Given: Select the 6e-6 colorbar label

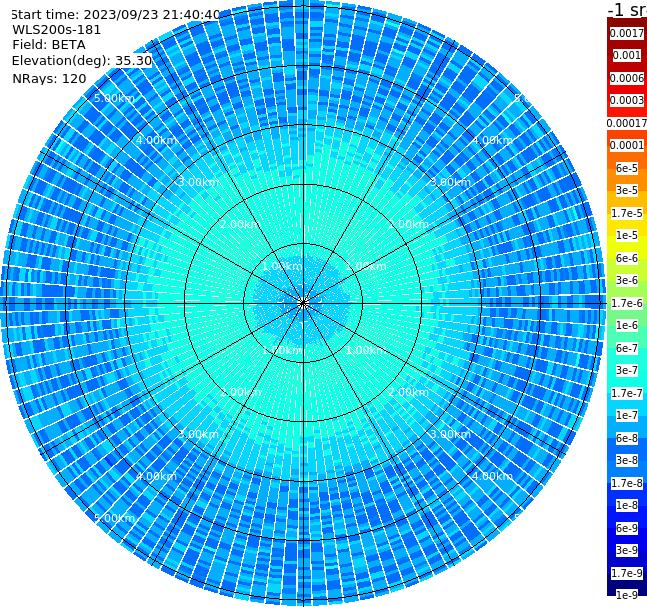Looking at the screenshot, I should tap(627, 258).
